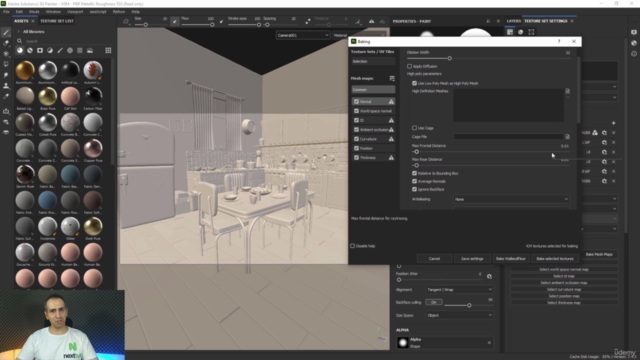
Task: Filter assets by Textures icon
Action: [80, 51]
